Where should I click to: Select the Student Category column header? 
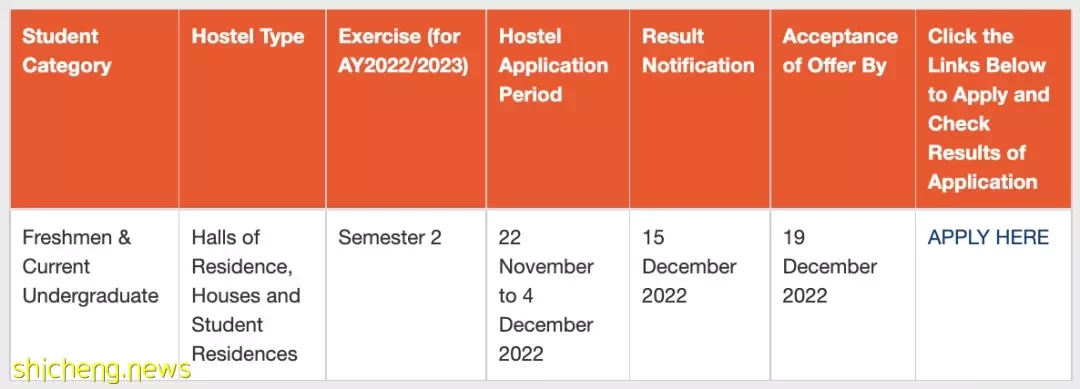pos(94,109)
